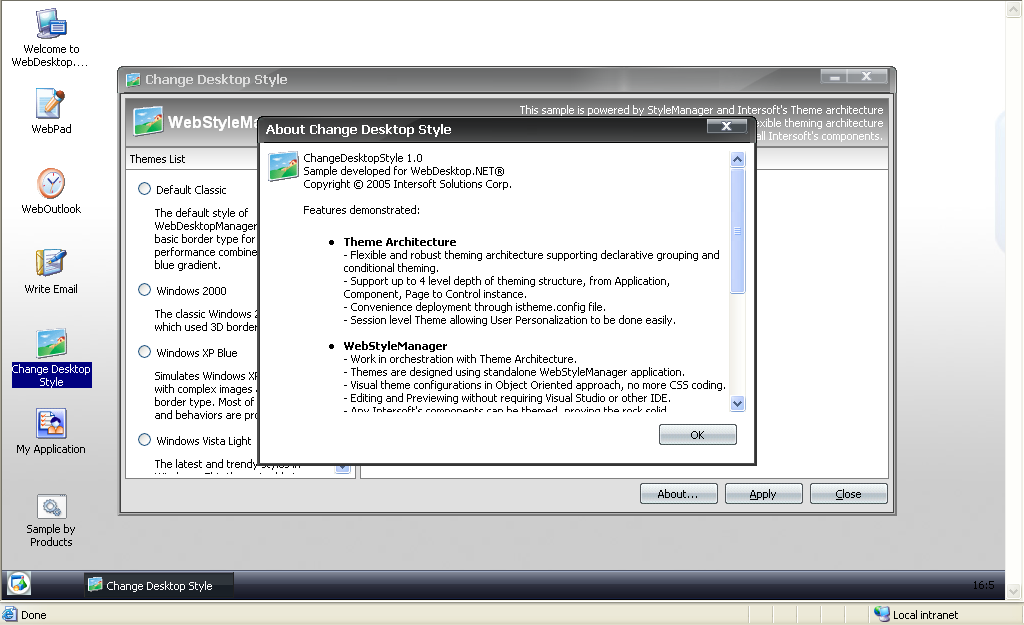Select the Windows XP Blue radio button
Screen dimensions: 1024x625
coord(145,352)
